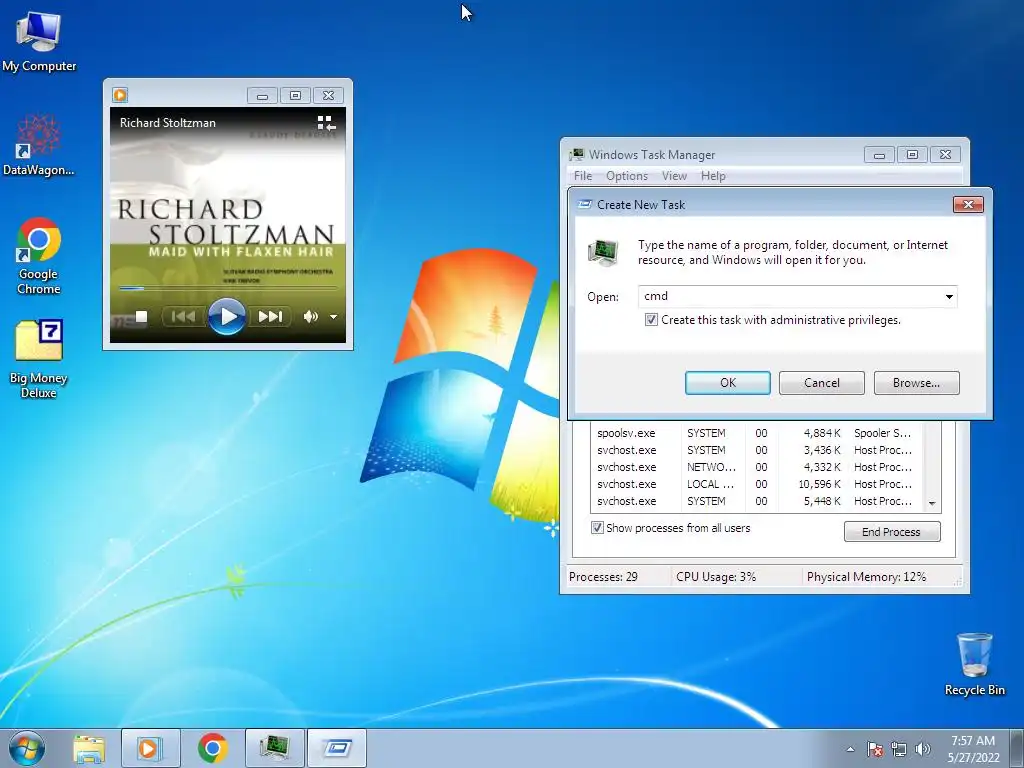Toggle Show processes from all users
Screen dimensions: 1024x768
(x=597, y=528)
